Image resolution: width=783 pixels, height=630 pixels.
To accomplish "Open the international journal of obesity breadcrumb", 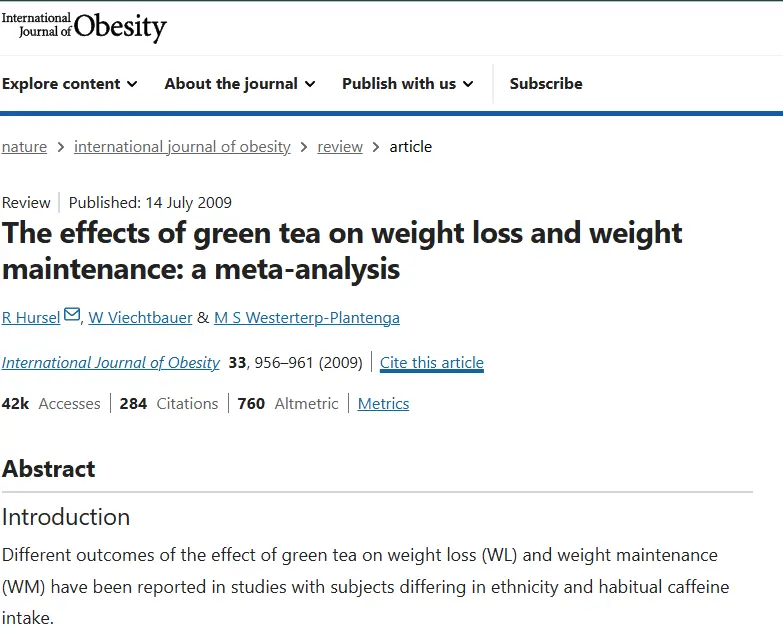I will [x=182, y=147].
